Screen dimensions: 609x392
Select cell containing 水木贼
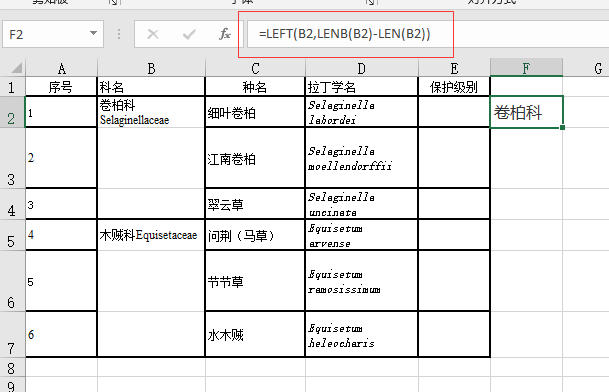[255, 334]
